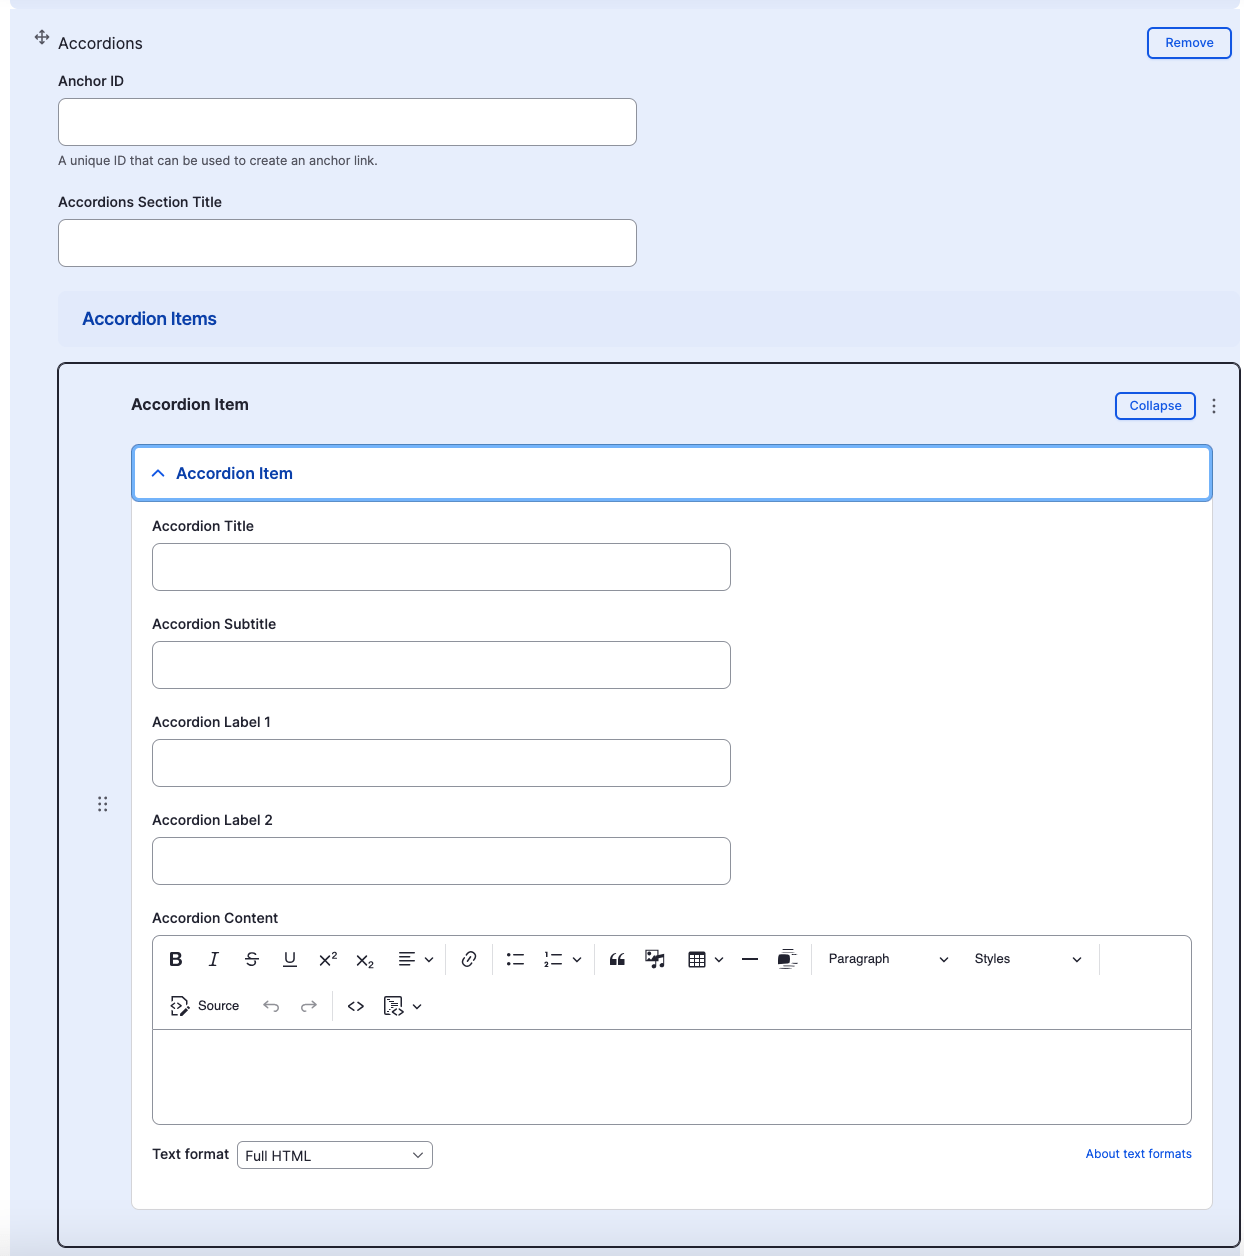Collapse the Accordion Item details section

(x=672, y=473)
